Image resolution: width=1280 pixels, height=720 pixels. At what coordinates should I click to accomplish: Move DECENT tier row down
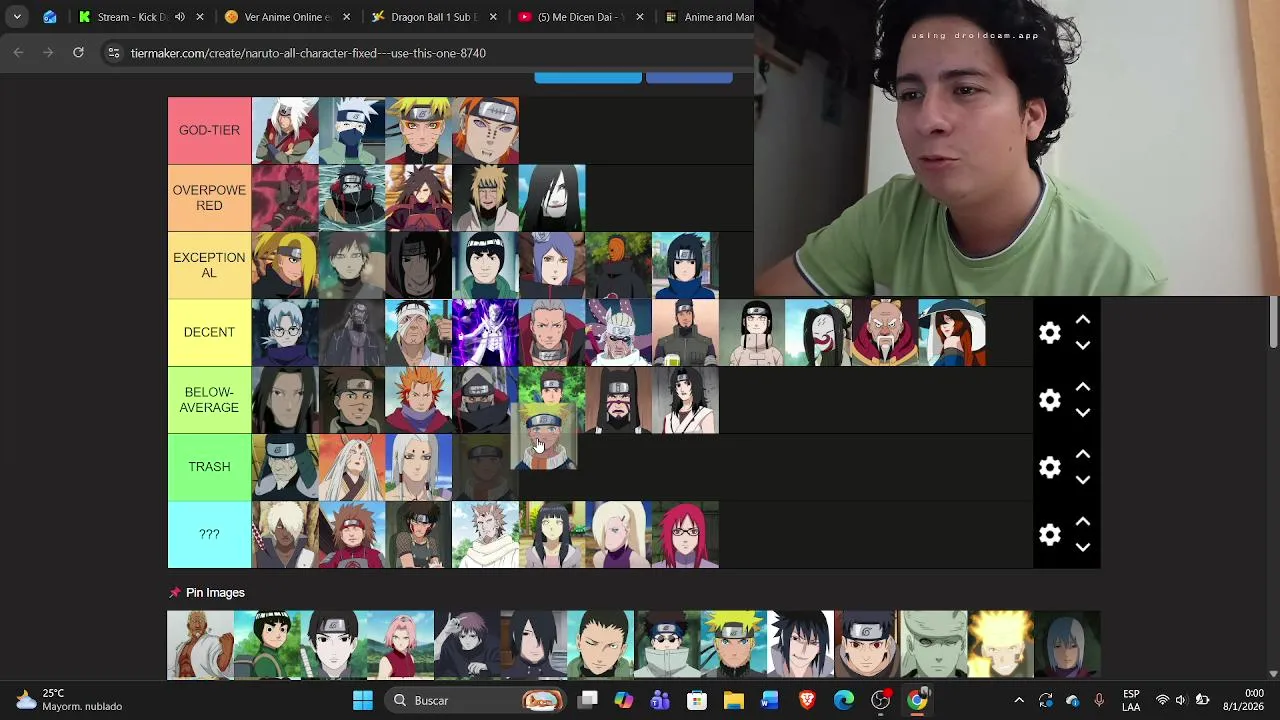click(x=1083, y=345)
